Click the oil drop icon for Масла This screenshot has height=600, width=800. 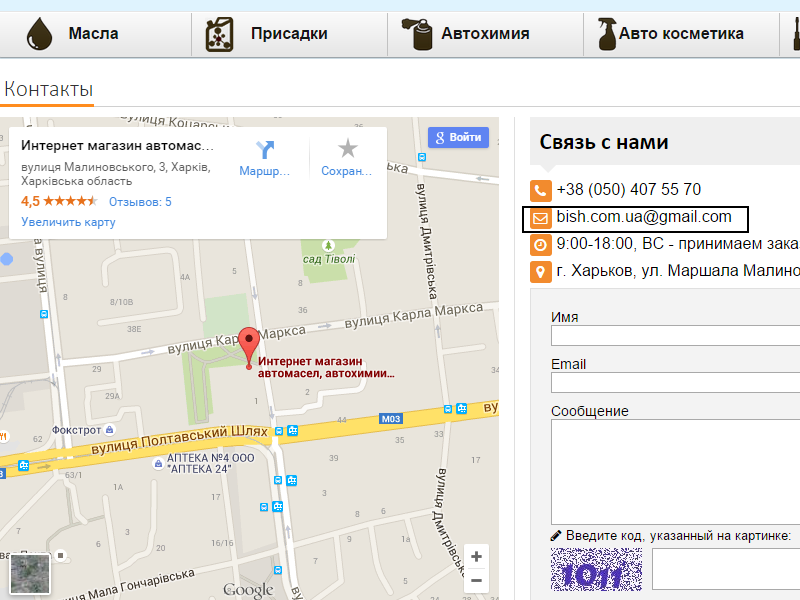point(39,34)
